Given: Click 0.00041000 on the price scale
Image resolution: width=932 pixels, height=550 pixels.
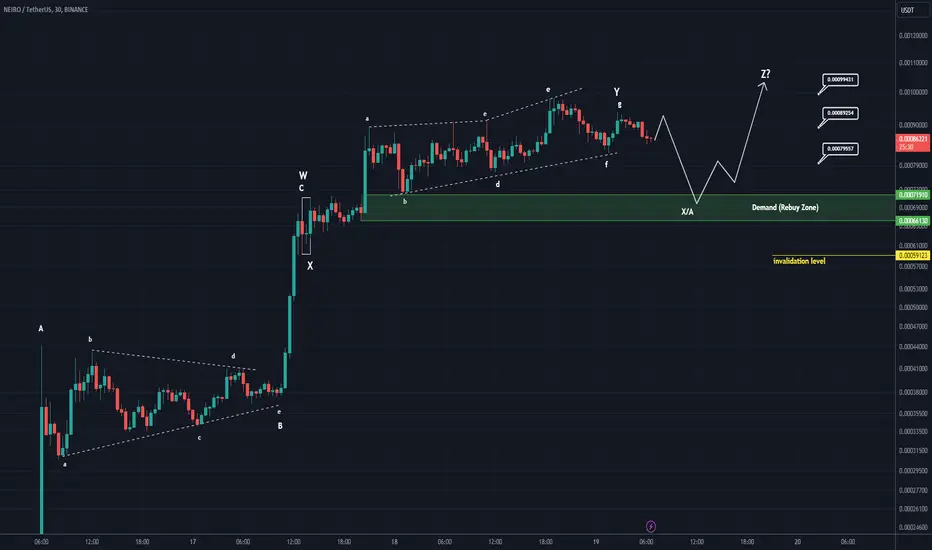Looking at the screenshot, I should (912, 369).
